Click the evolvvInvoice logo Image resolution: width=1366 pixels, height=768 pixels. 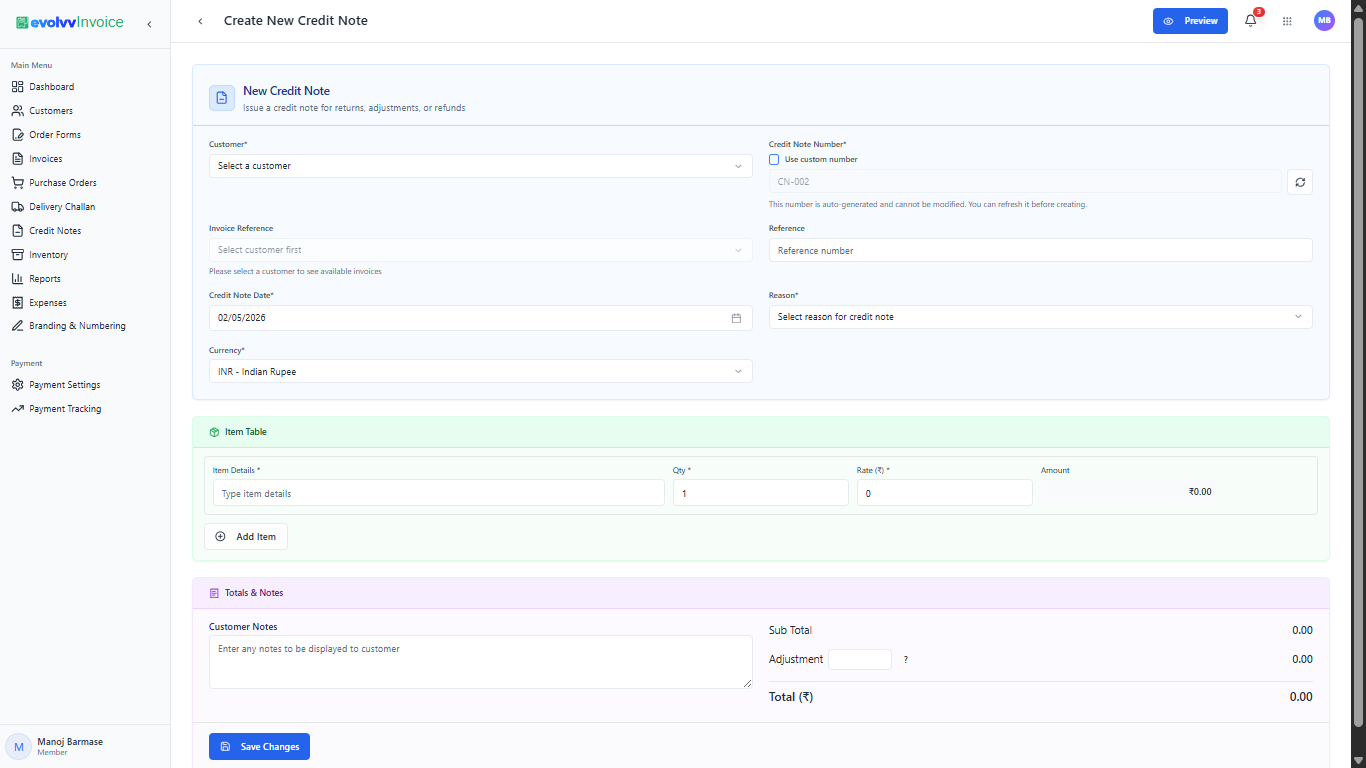click(69, 22)
